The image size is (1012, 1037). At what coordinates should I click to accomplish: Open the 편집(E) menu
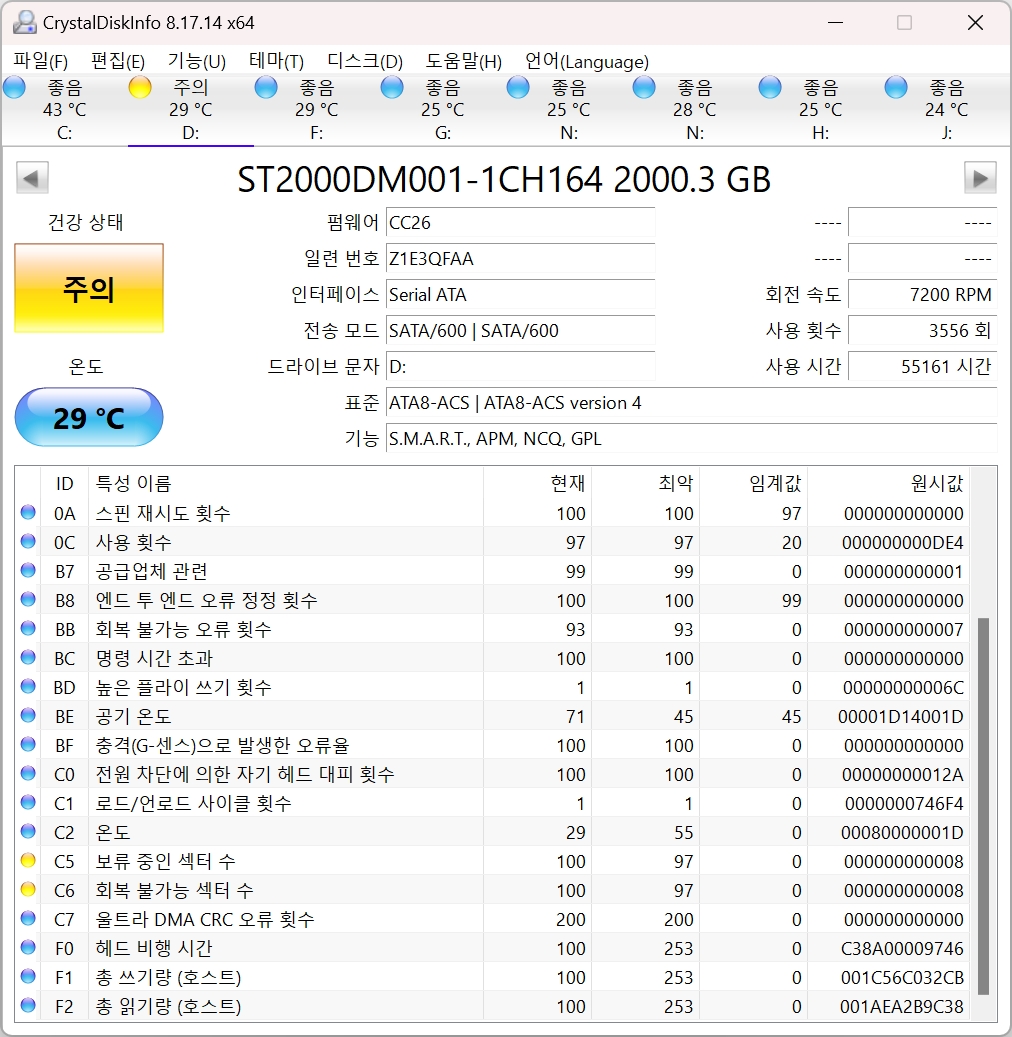coord(118,62)
